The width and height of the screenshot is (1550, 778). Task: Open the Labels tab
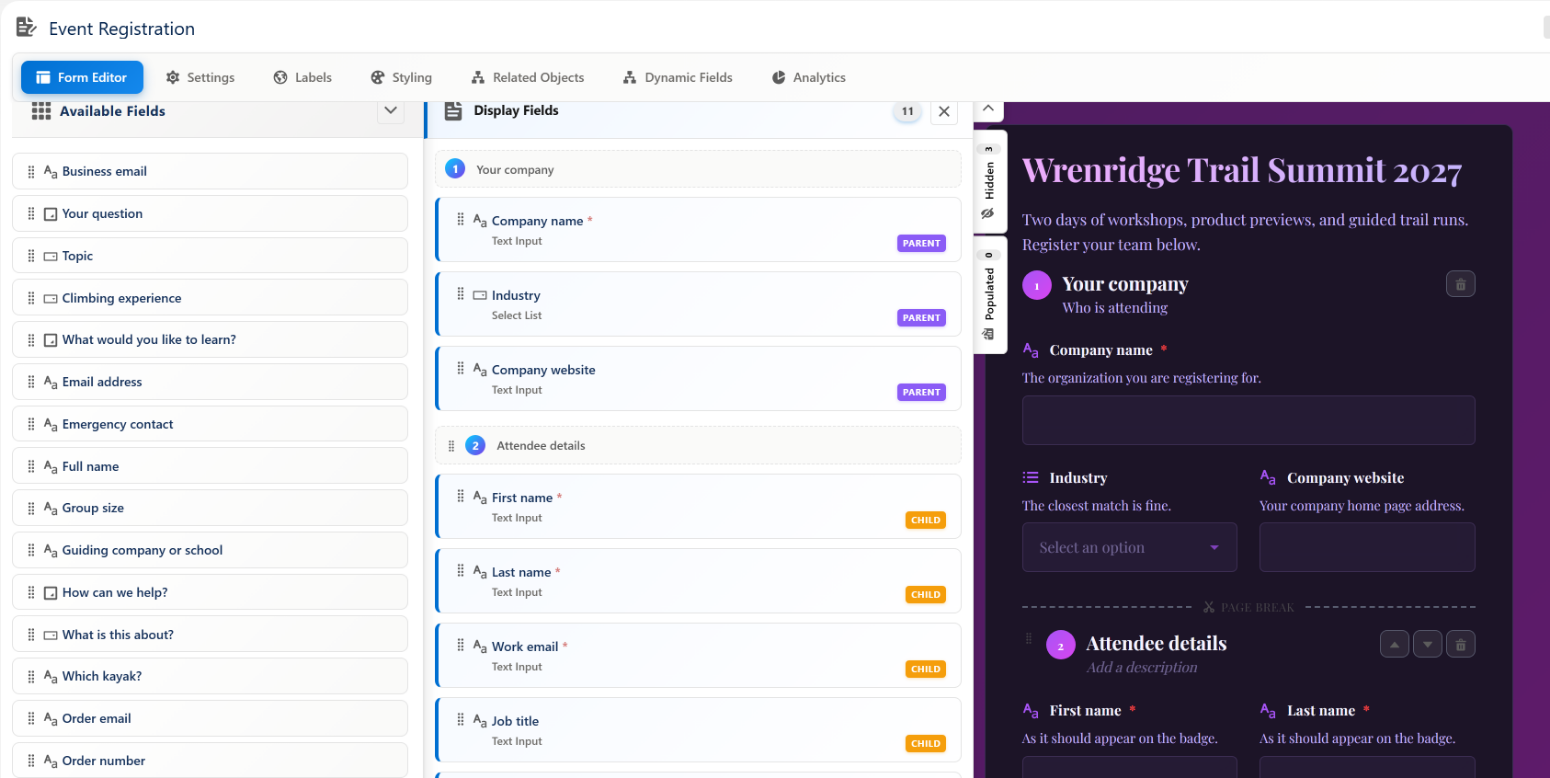tap(302, 77)
